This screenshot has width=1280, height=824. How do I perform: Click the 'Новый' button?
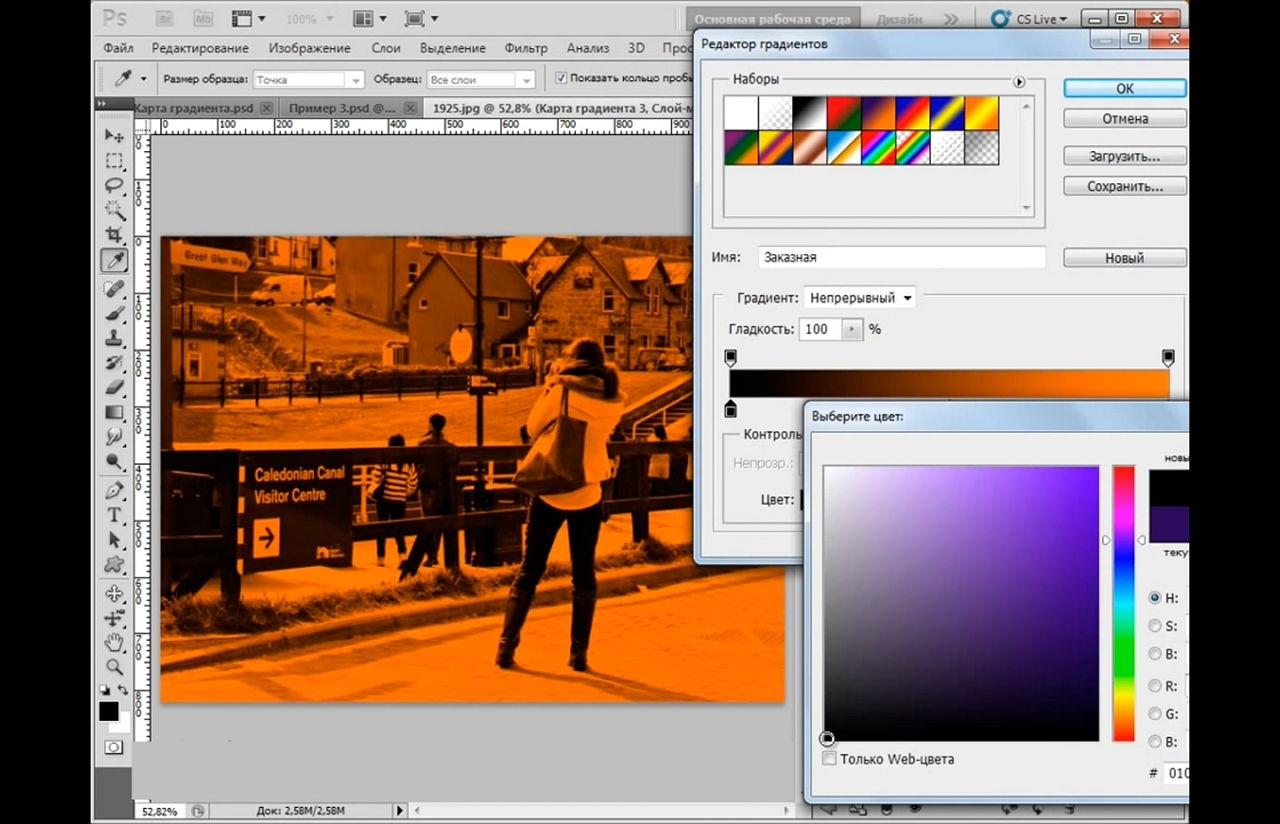(1125, 258)
